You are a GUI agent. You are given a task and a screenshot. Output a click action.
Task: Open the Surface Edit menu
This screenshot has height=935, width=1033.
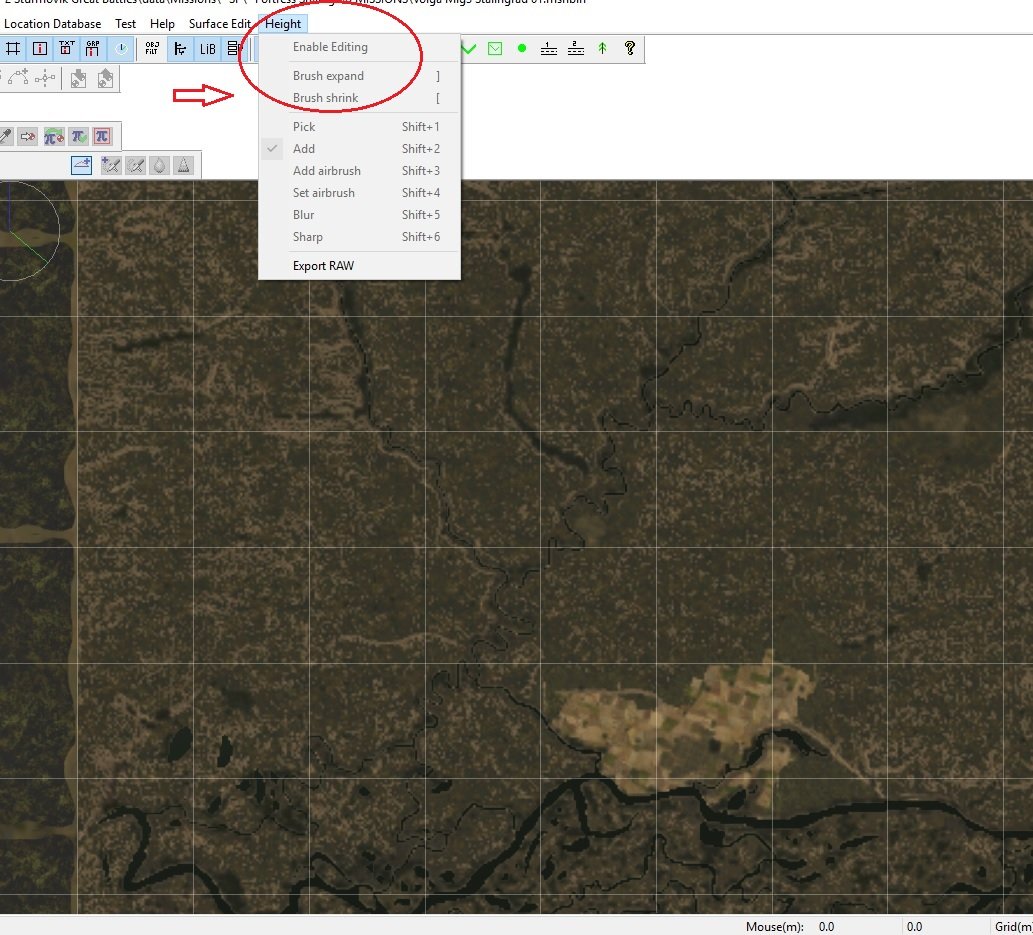[x=219, y=24]
